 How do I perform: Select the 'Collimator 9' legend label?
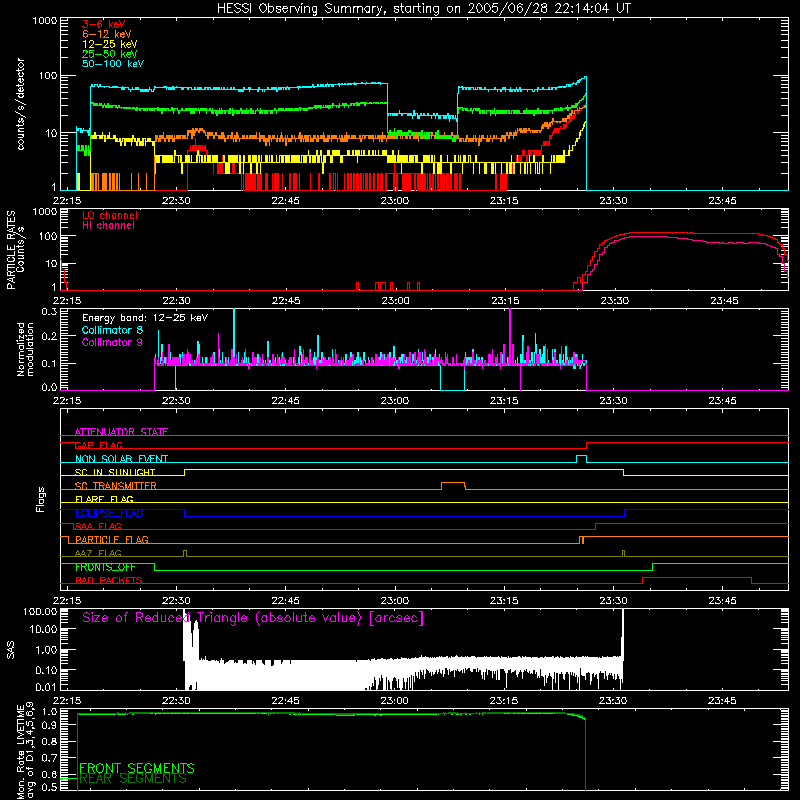point(112,342)
